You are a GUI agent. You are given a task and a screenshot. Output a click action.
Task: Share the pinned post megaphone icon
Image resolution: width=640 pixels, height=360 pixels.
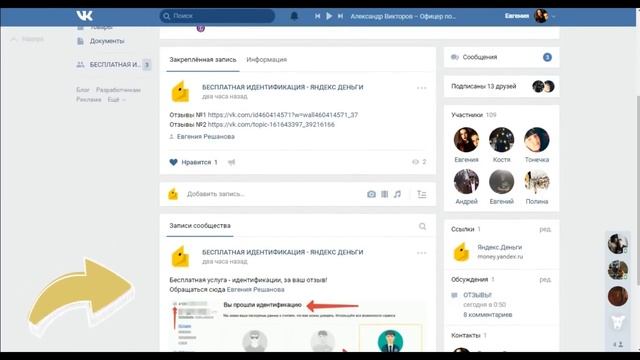tap(231, 162)
